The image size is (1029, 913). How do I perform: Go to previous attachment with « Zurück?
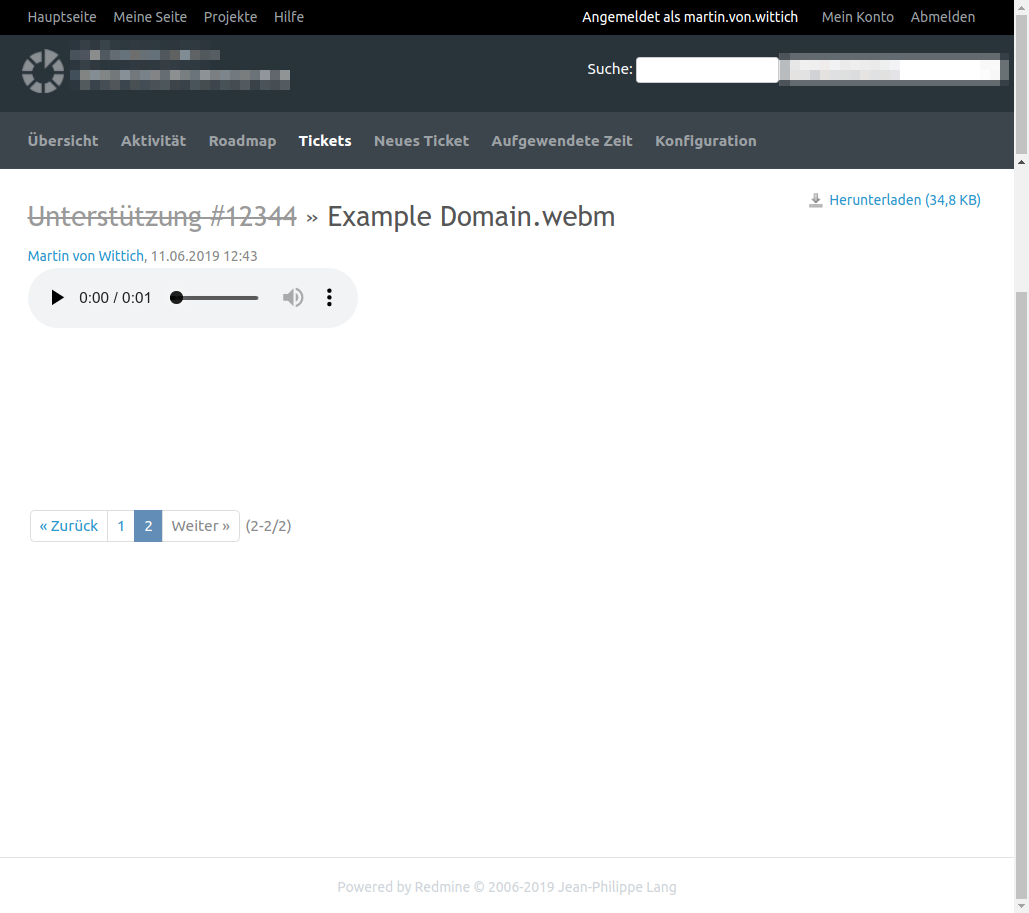[x=69, y=526]
